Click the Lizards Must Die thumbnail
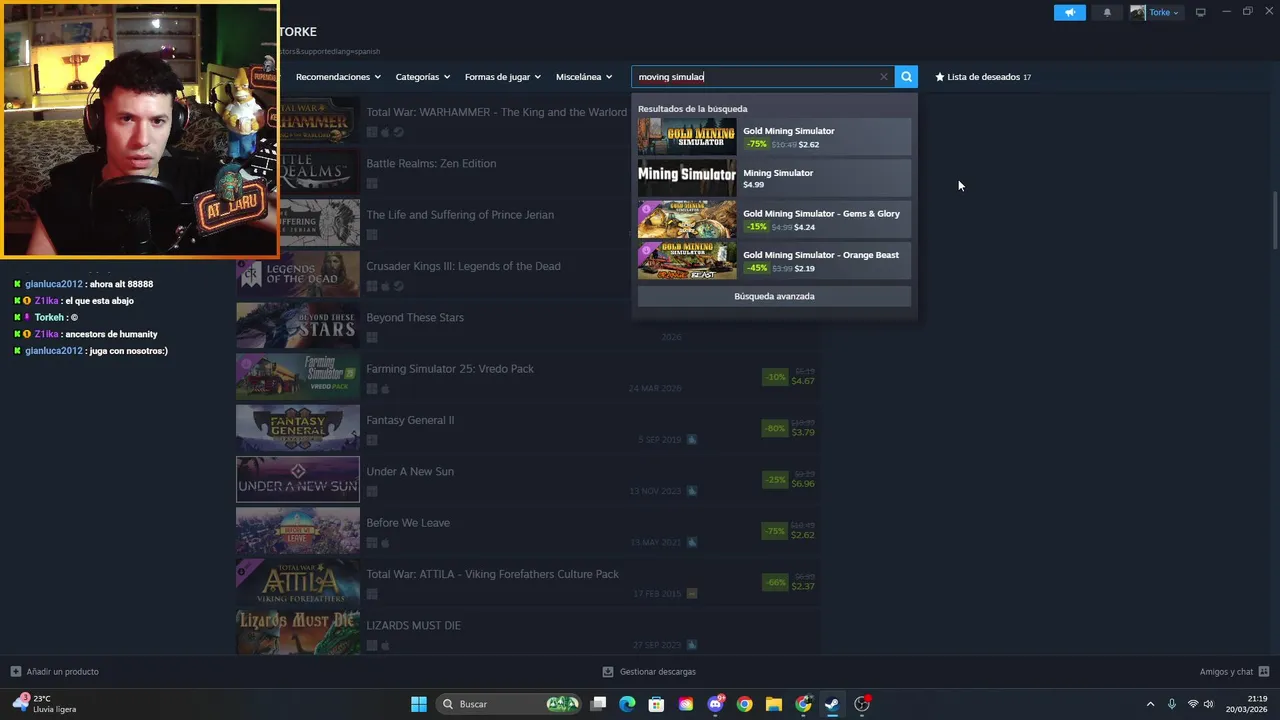 [x=298, y=633]
